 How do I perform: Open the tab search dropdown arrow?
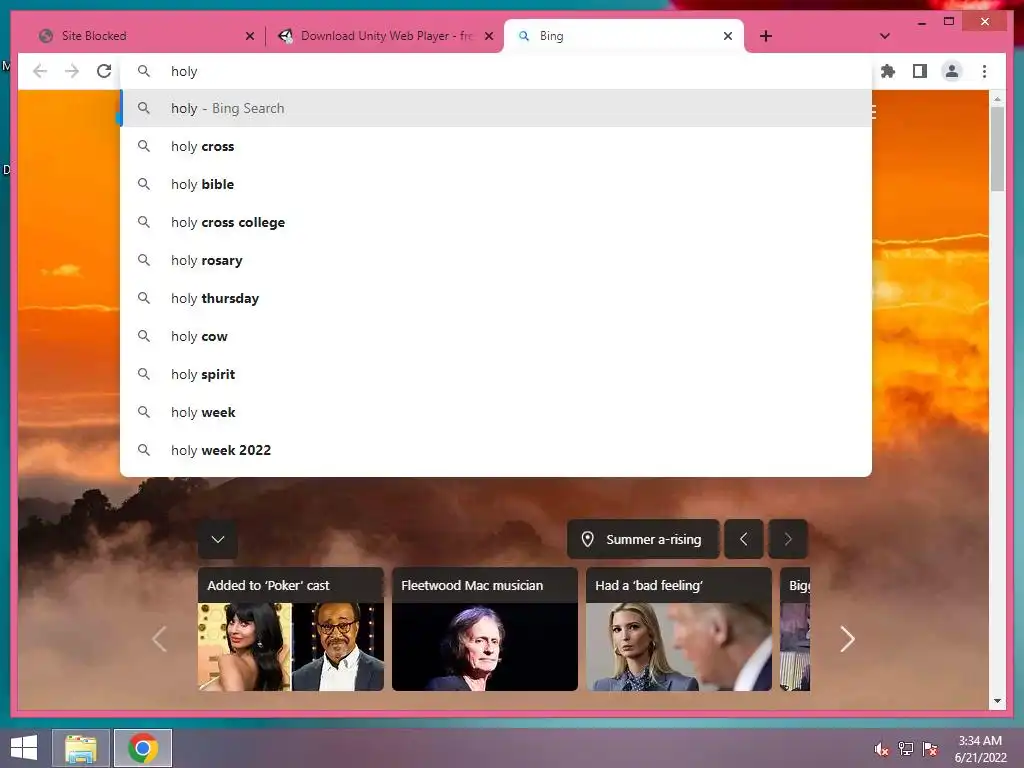point(884,36)
